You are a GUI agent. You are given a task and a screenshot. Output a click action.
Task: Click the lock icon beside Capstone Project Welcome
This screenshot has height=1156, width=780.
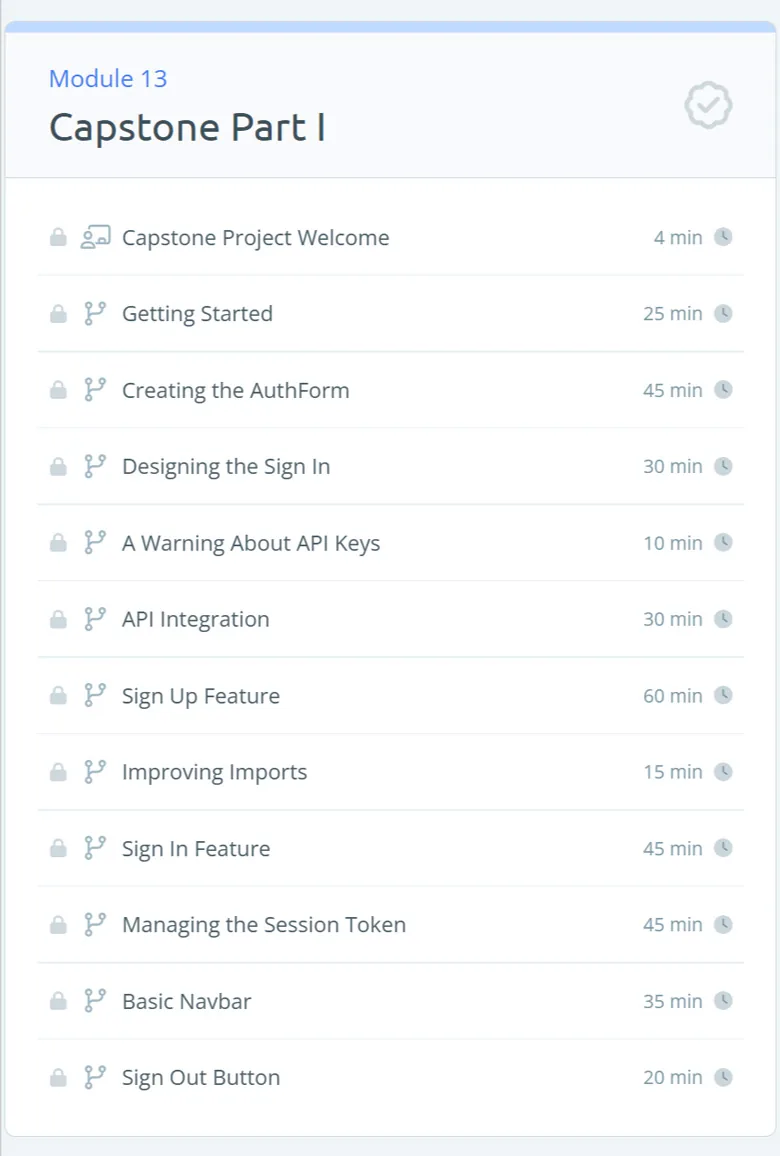click(58, 237)
